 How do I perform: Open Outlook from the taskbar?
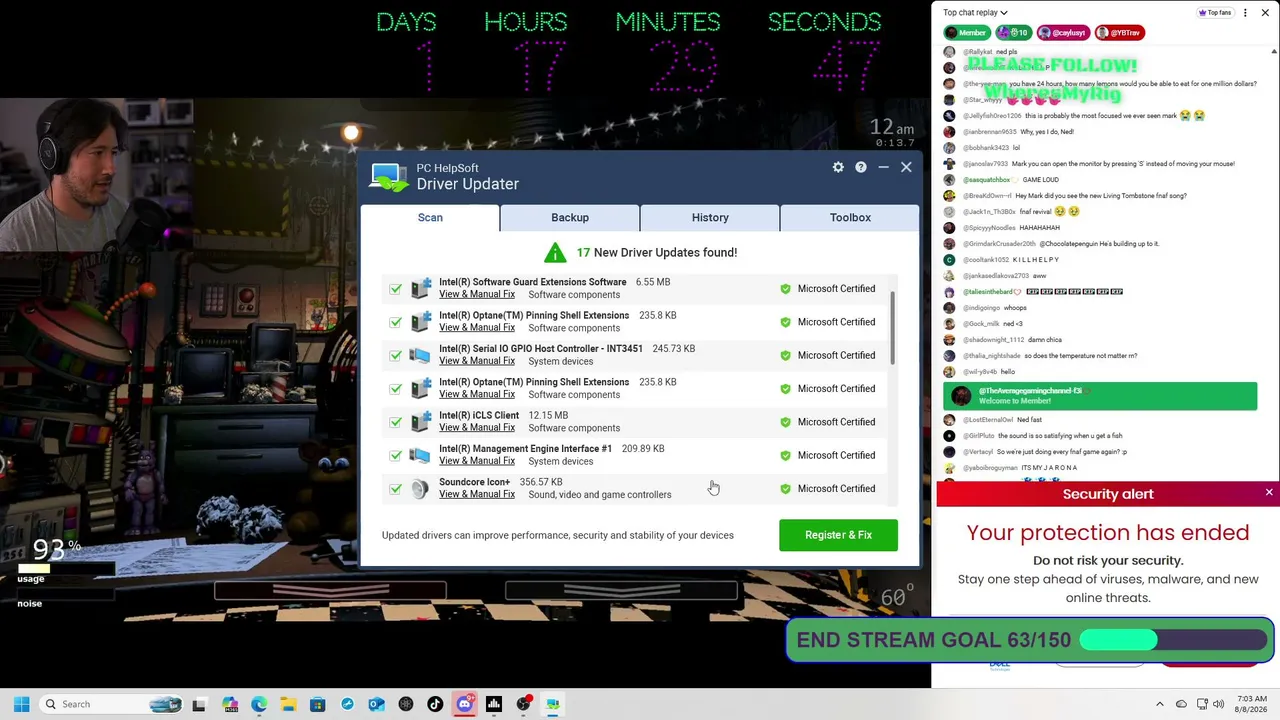pyautogui.click(x=376, y=704)
